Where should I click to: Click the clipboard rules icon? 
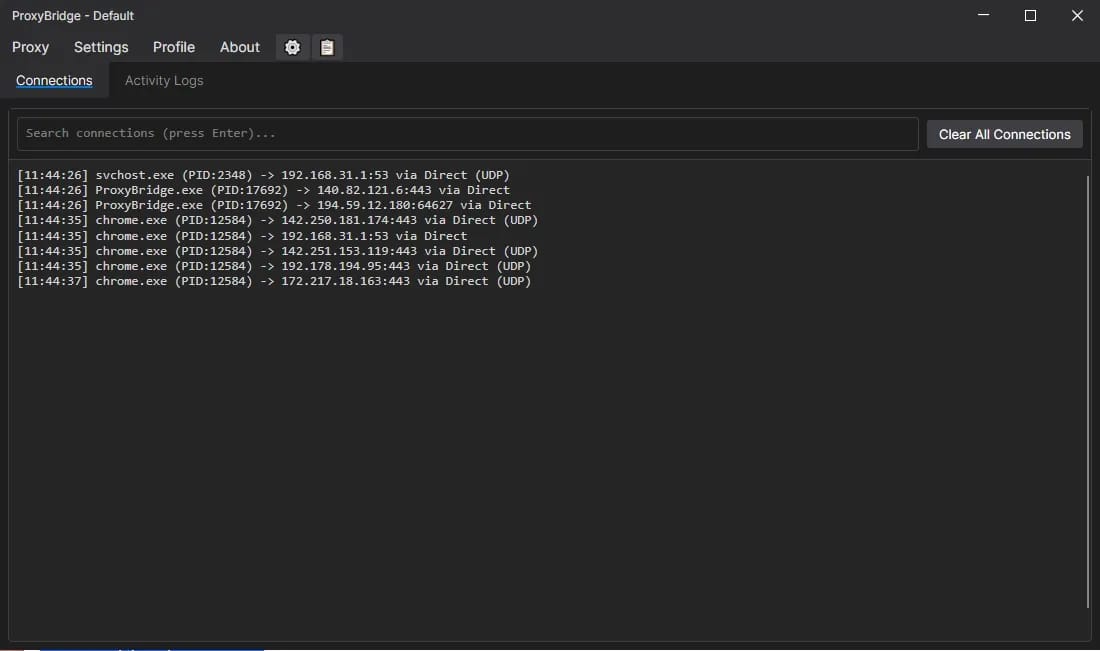click(327, 47)
